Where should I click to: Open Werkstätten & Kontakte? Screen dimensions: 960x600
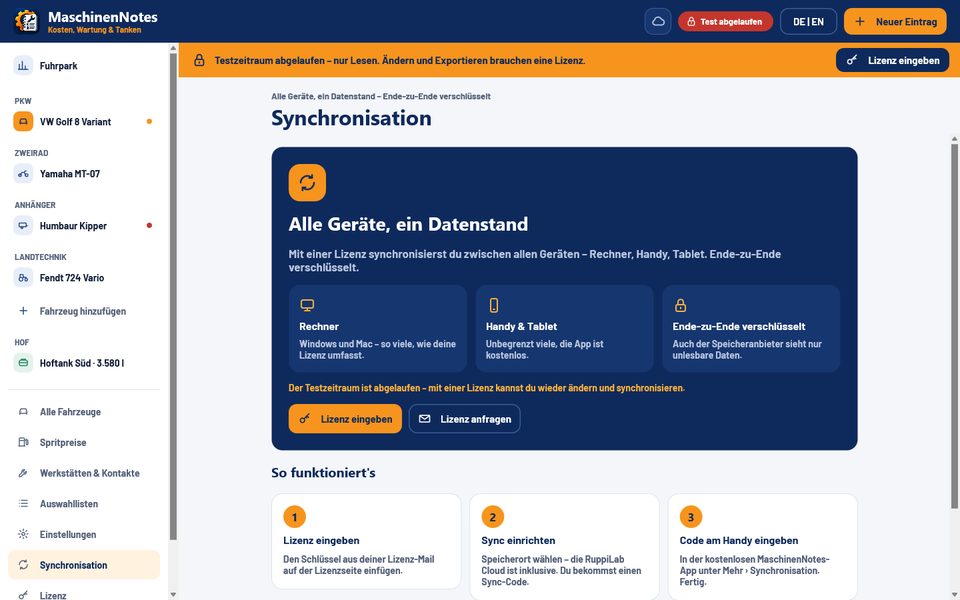[84, 473]
